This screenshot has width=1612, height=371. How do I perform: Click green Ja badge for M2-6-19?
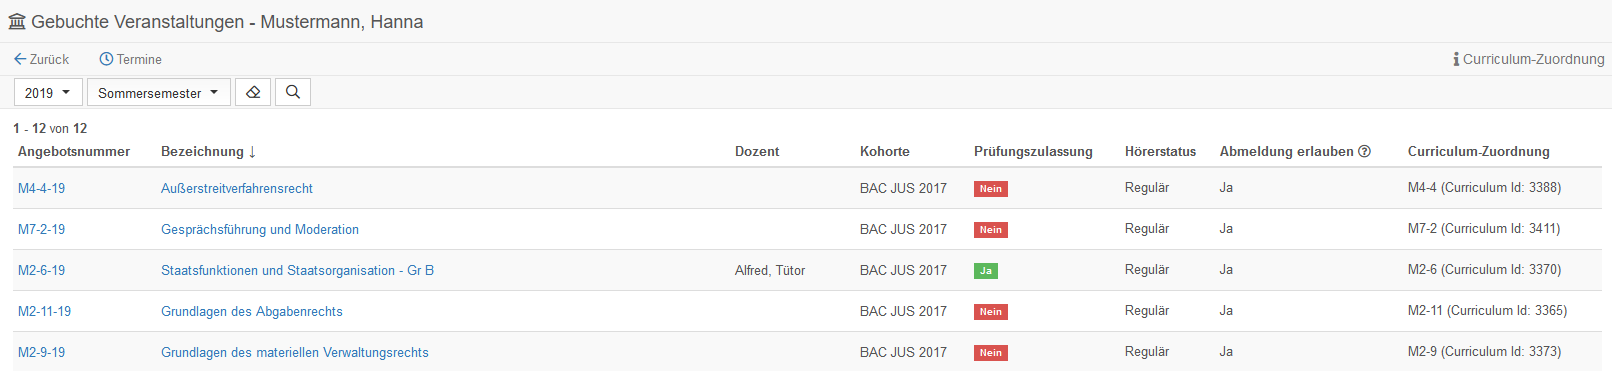986,271
